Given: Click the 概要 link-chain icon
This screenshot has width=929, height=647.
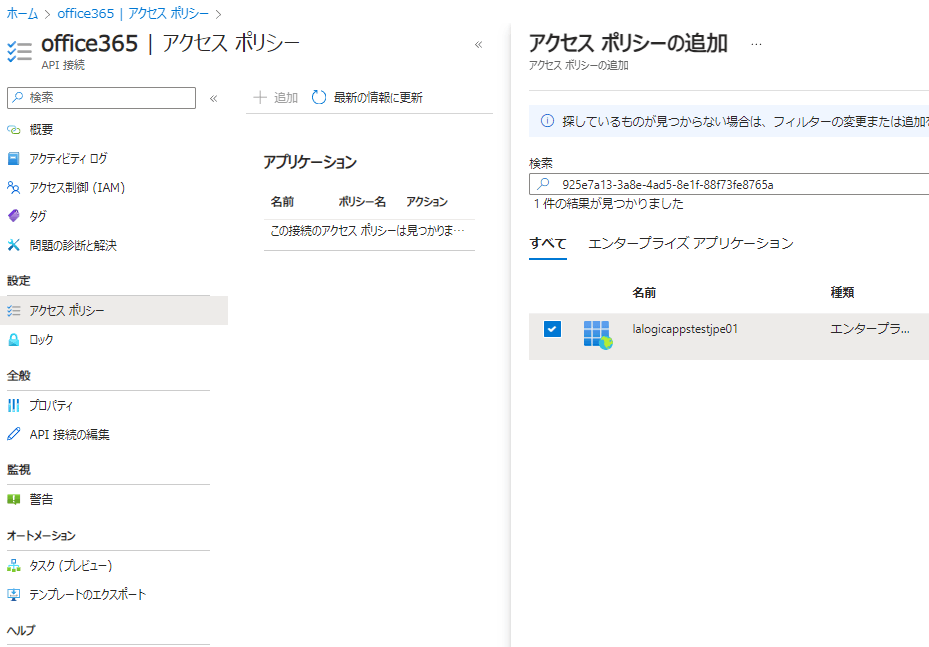Looking at the screenshot, I should point(14,130).
